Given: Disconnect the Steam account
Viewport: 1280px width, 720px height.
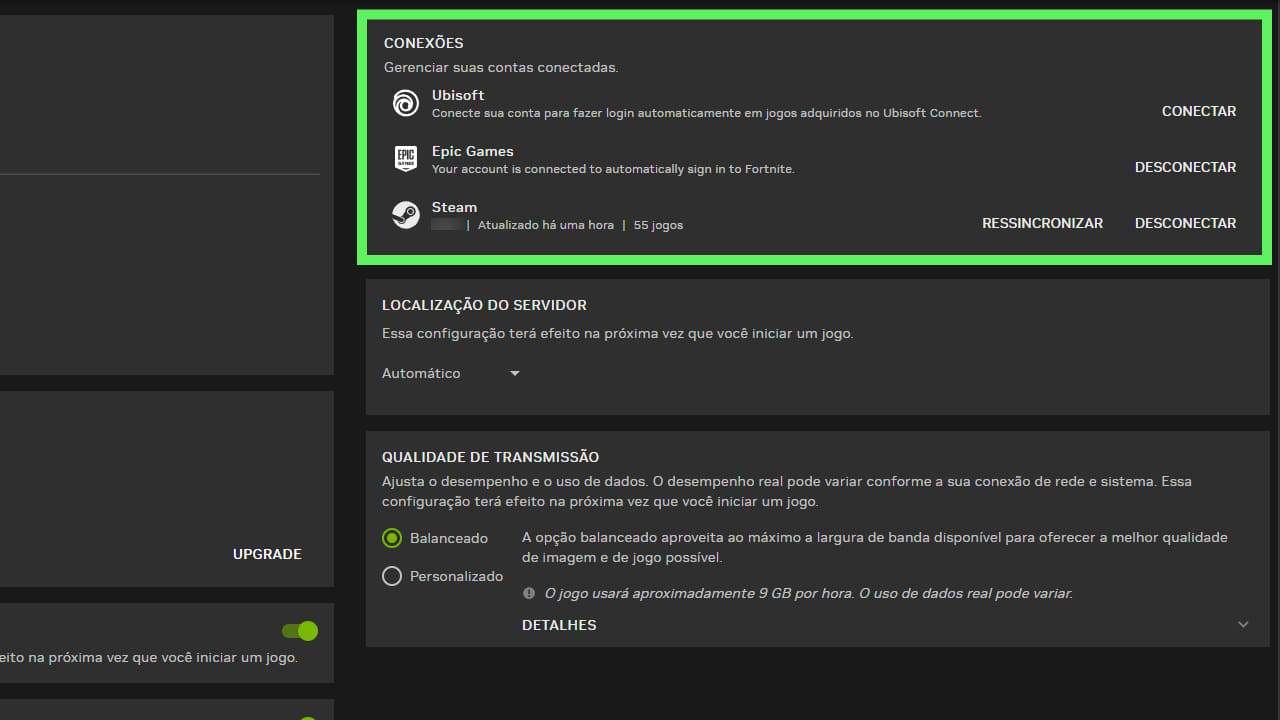Looking at the screenshot, I should [x=1185, y=223].
